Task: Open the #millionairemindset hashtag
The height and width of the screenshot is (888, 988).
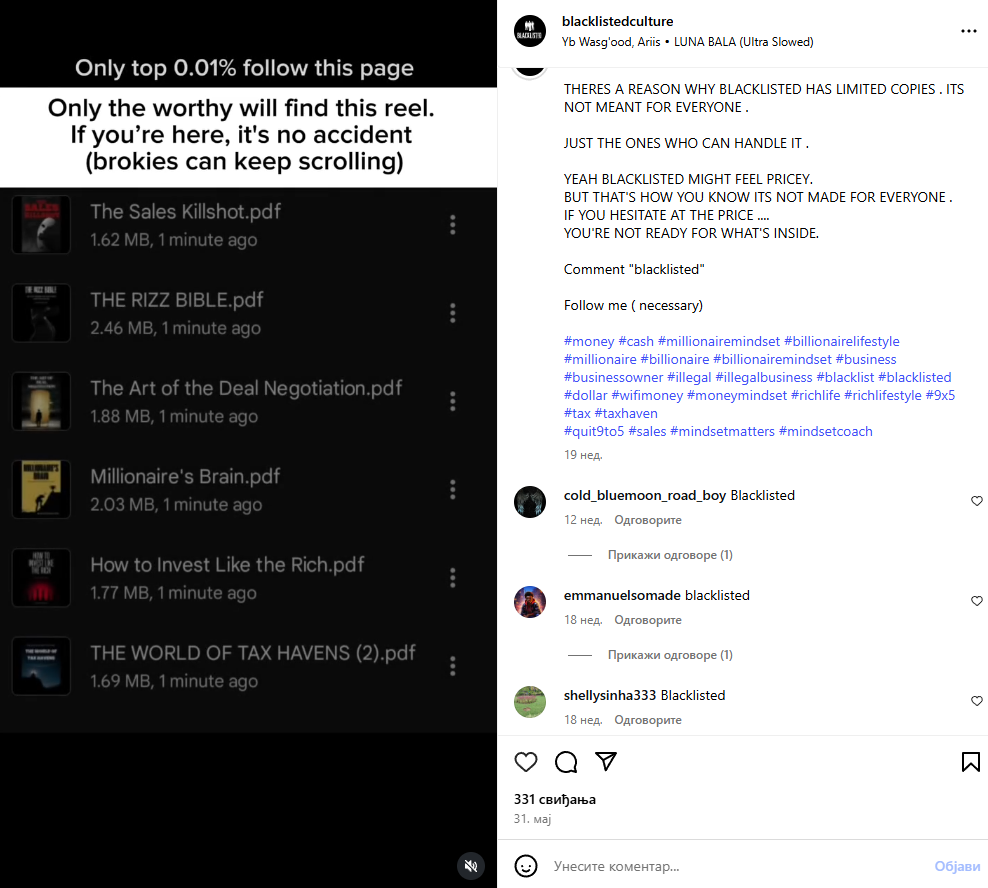Action: coord(718,342)
